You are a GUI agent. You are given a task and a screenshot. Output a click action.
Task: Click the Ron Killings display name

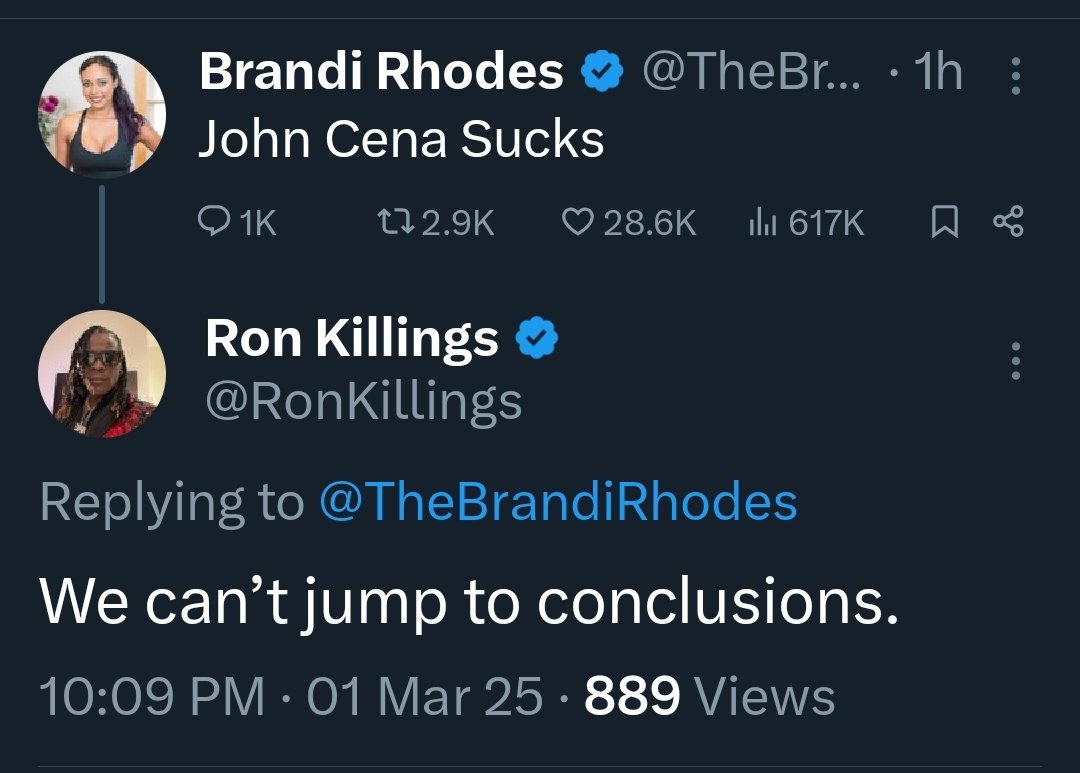click(x=351, y=339)
